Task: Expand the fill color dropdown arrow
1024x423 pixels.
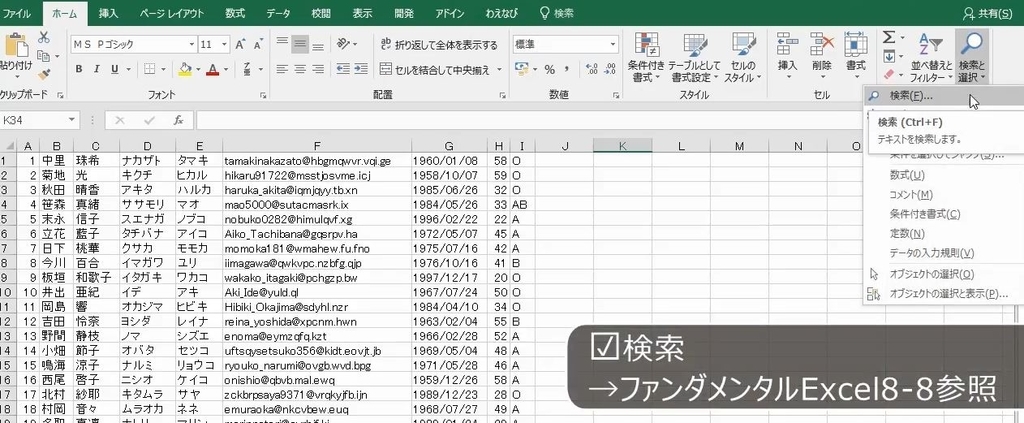Action: tap(198, 69)
